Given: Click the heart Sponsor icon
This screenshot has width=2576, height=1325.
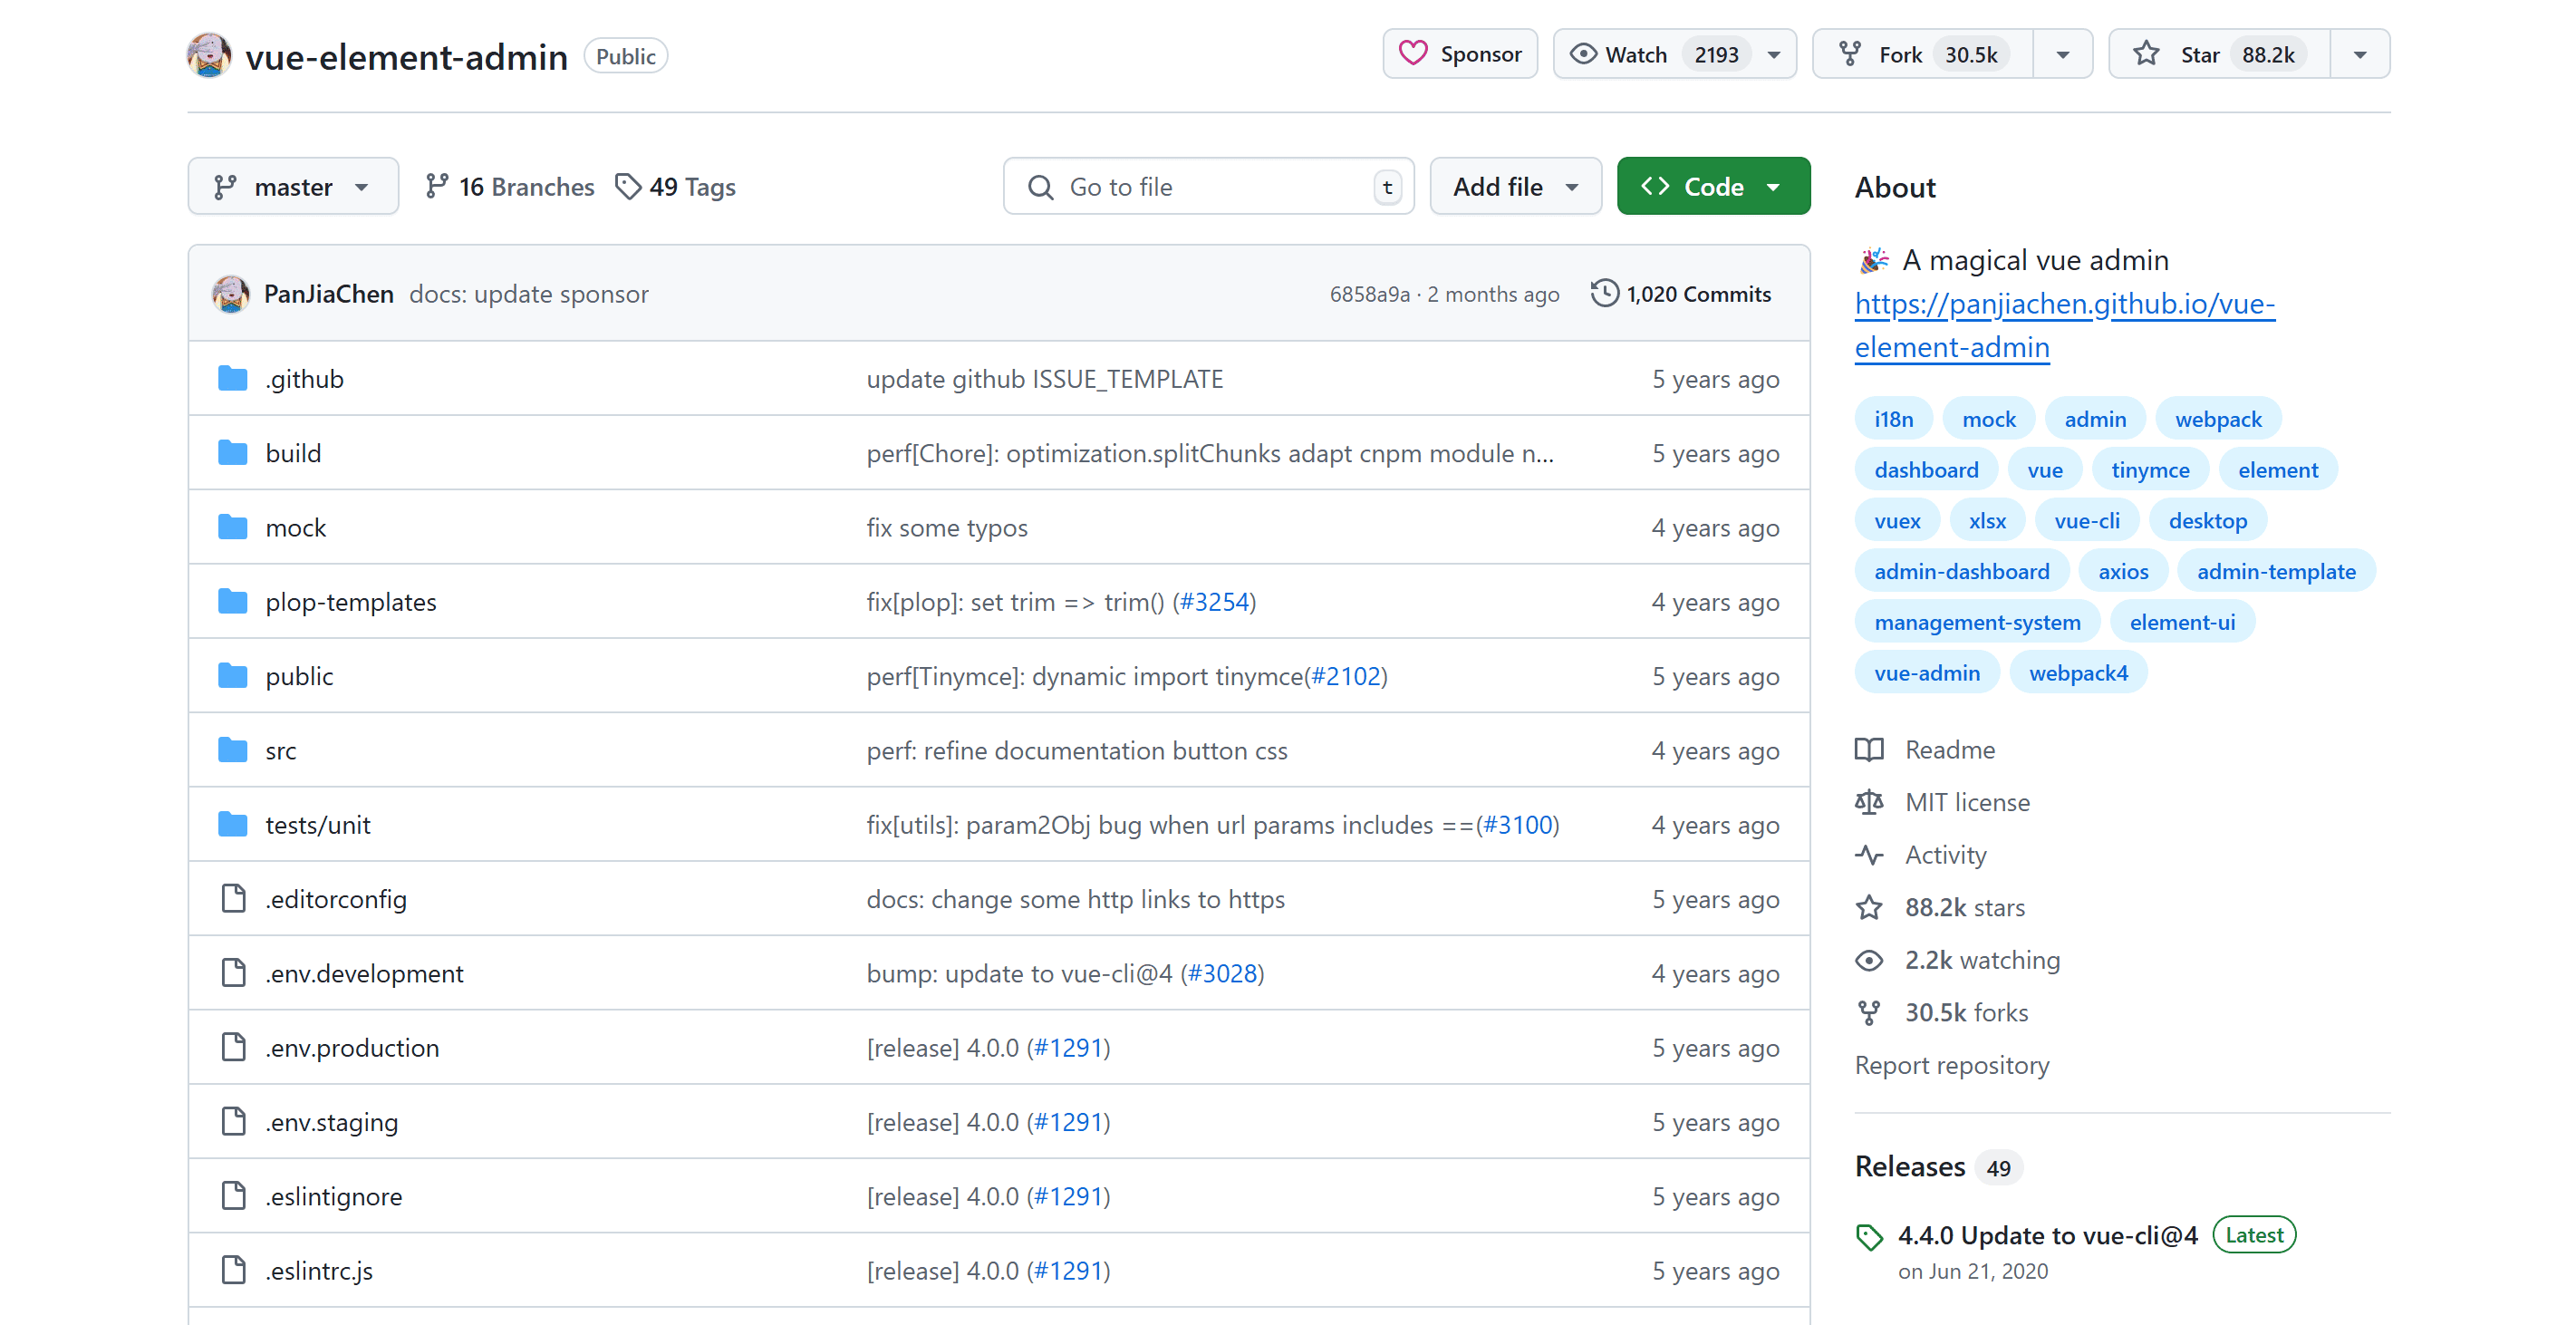Looking at the screenshot, I should (x=1412, y=54).
